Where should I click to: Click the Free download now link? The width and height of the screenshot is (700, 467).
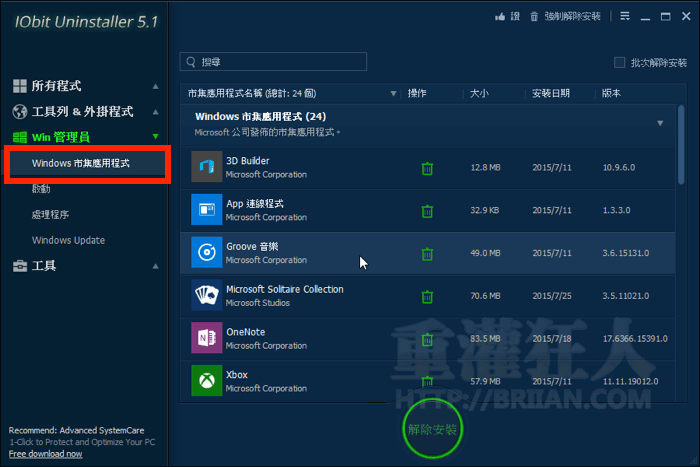pyautogui.click(x=46, y=453)
